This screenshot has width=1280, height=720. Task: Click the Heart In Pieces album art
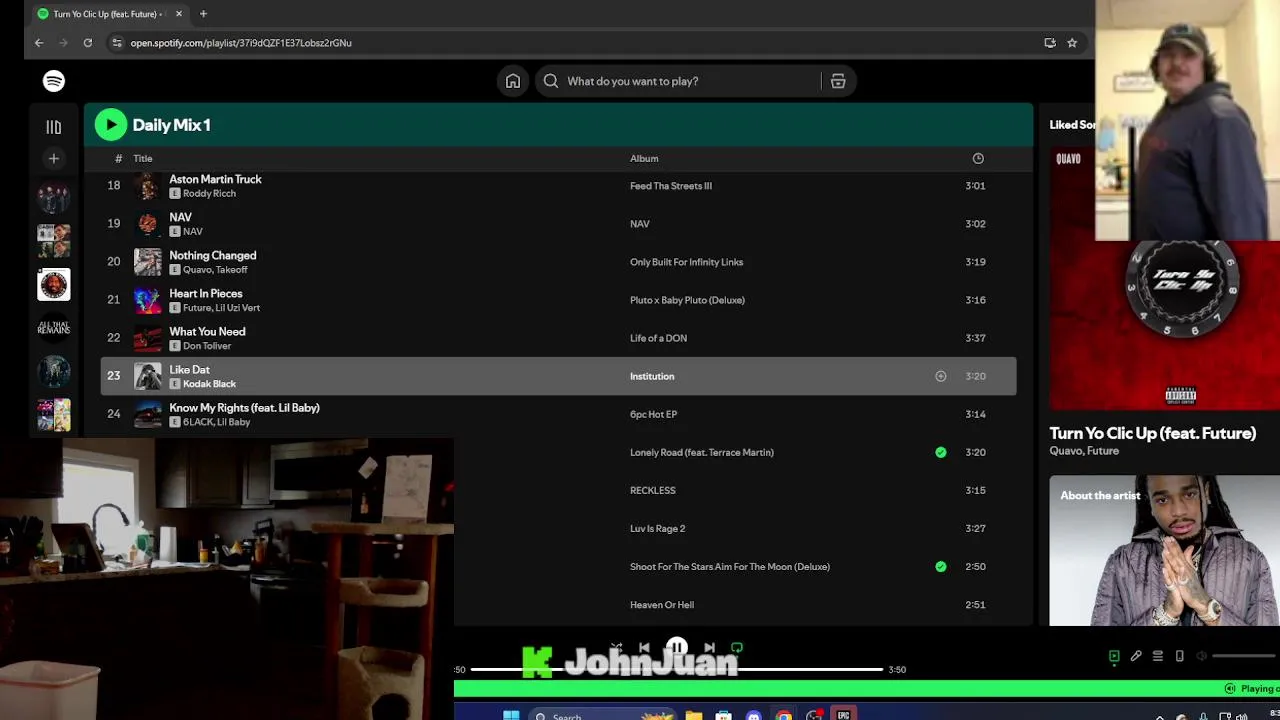[148, 300]
